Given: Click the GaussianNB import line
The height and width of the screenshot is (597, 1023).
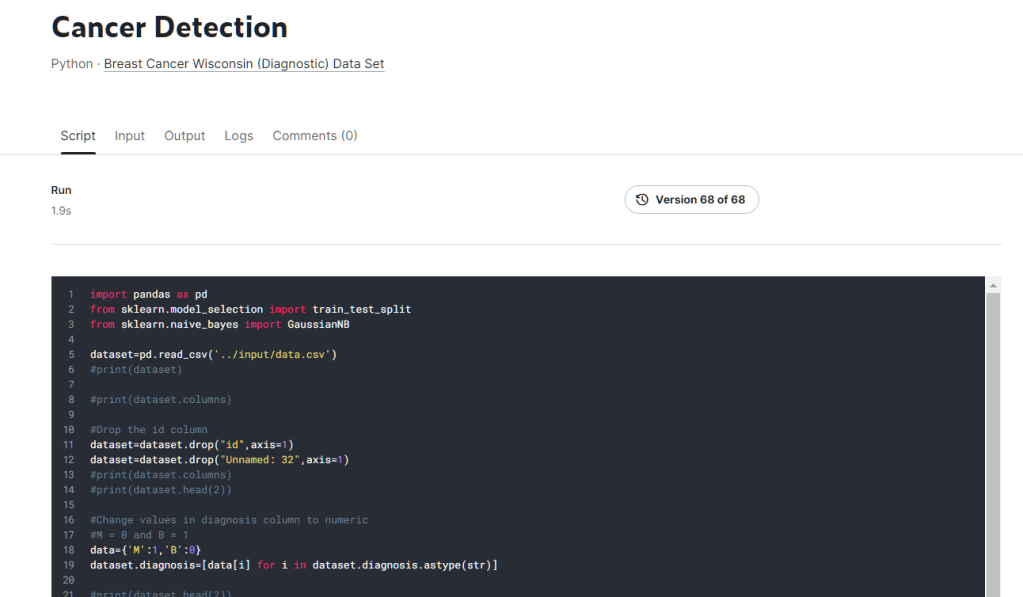Looking at the screenshot, I should (219, 325).
